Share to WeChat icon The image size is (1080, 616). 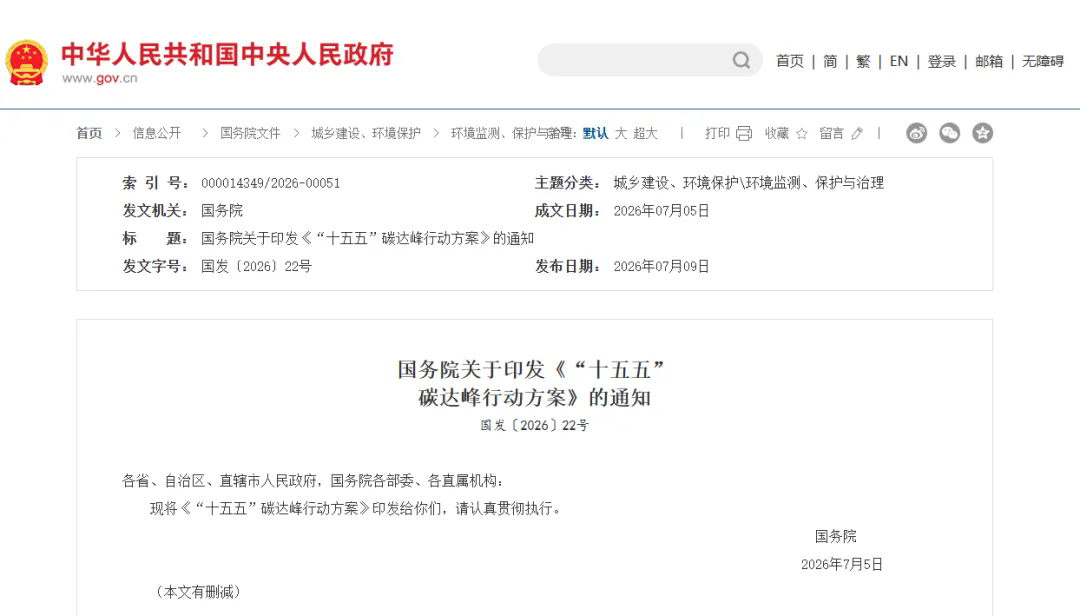coord(950,133)
